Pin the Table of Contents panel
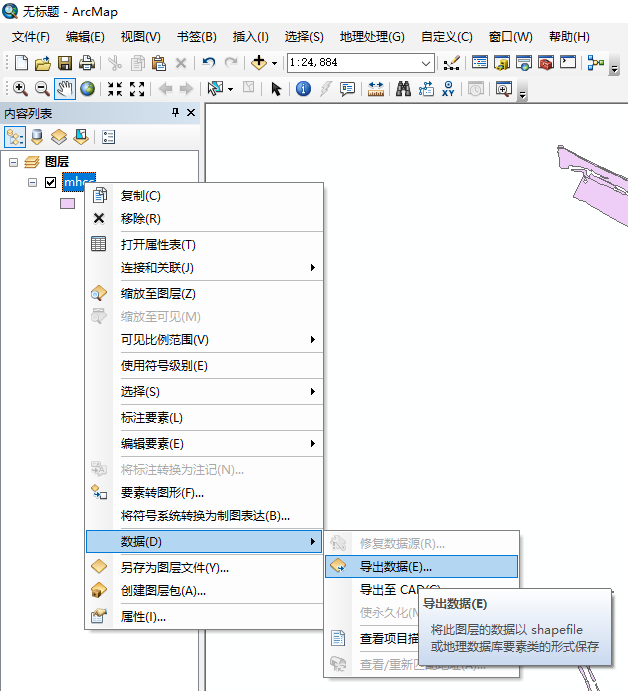628x692 pixels. [175, 113]
